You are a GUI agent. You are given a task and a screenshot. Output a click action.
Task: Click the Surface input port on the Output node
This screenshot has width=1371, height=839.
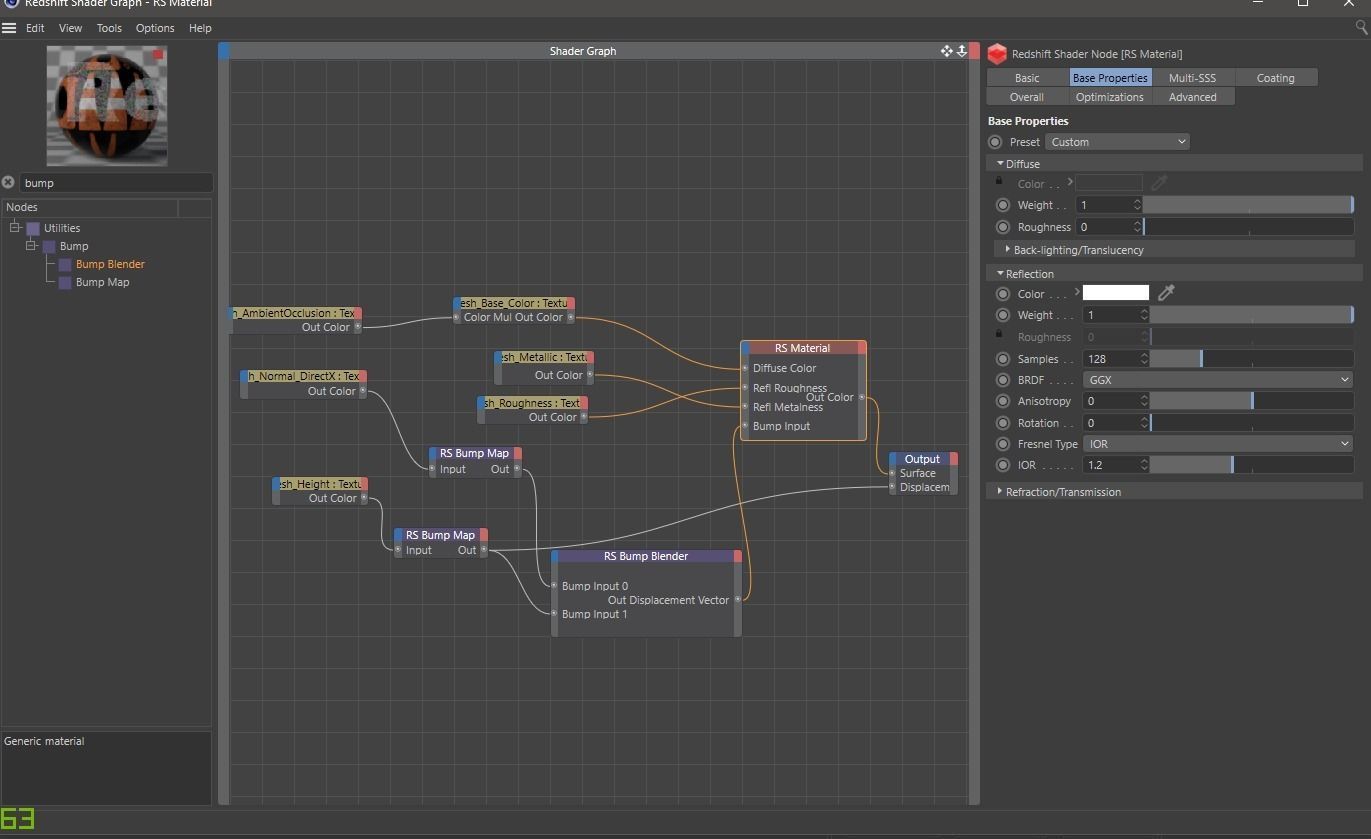pos(892,473)
